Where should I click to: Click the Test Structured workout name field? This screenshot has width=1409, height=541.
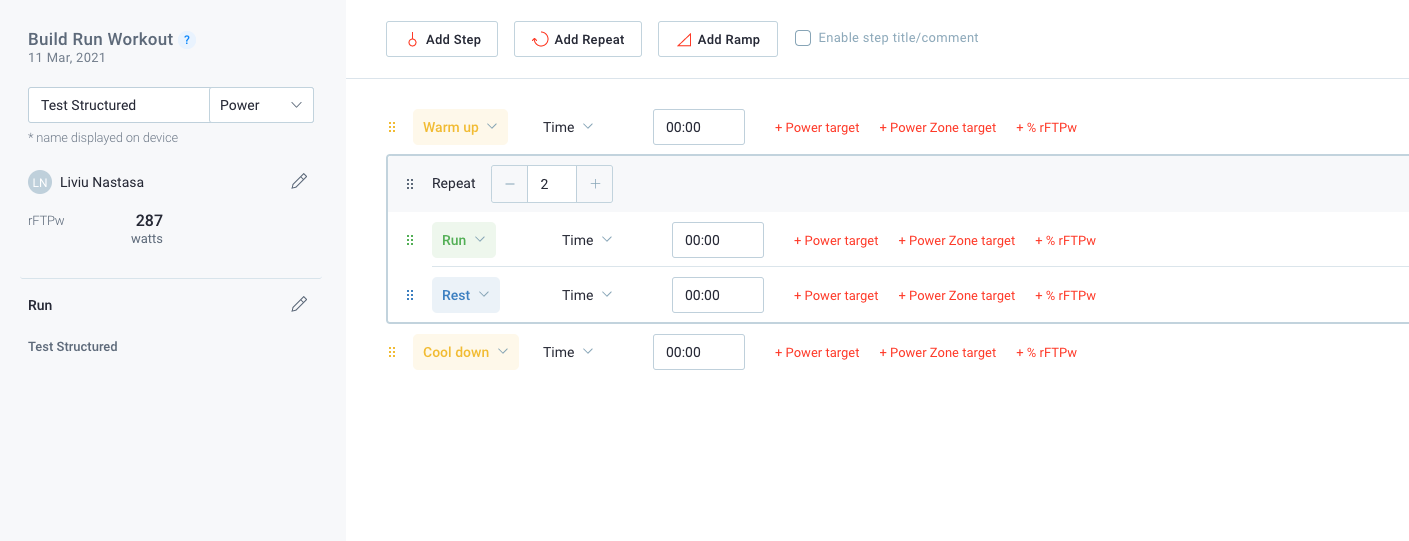tap(118, 105)
